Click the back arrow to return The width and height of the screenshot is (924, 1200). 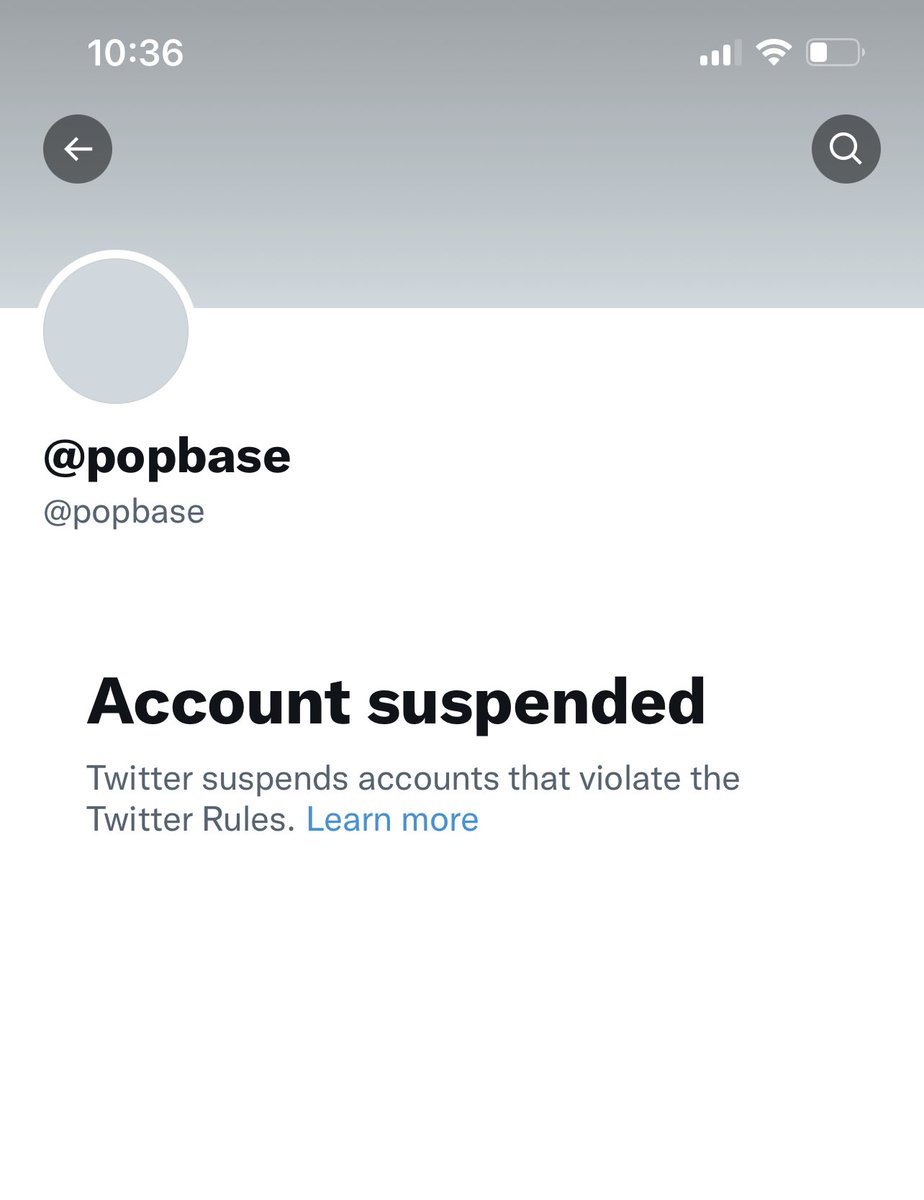(77, 148)
